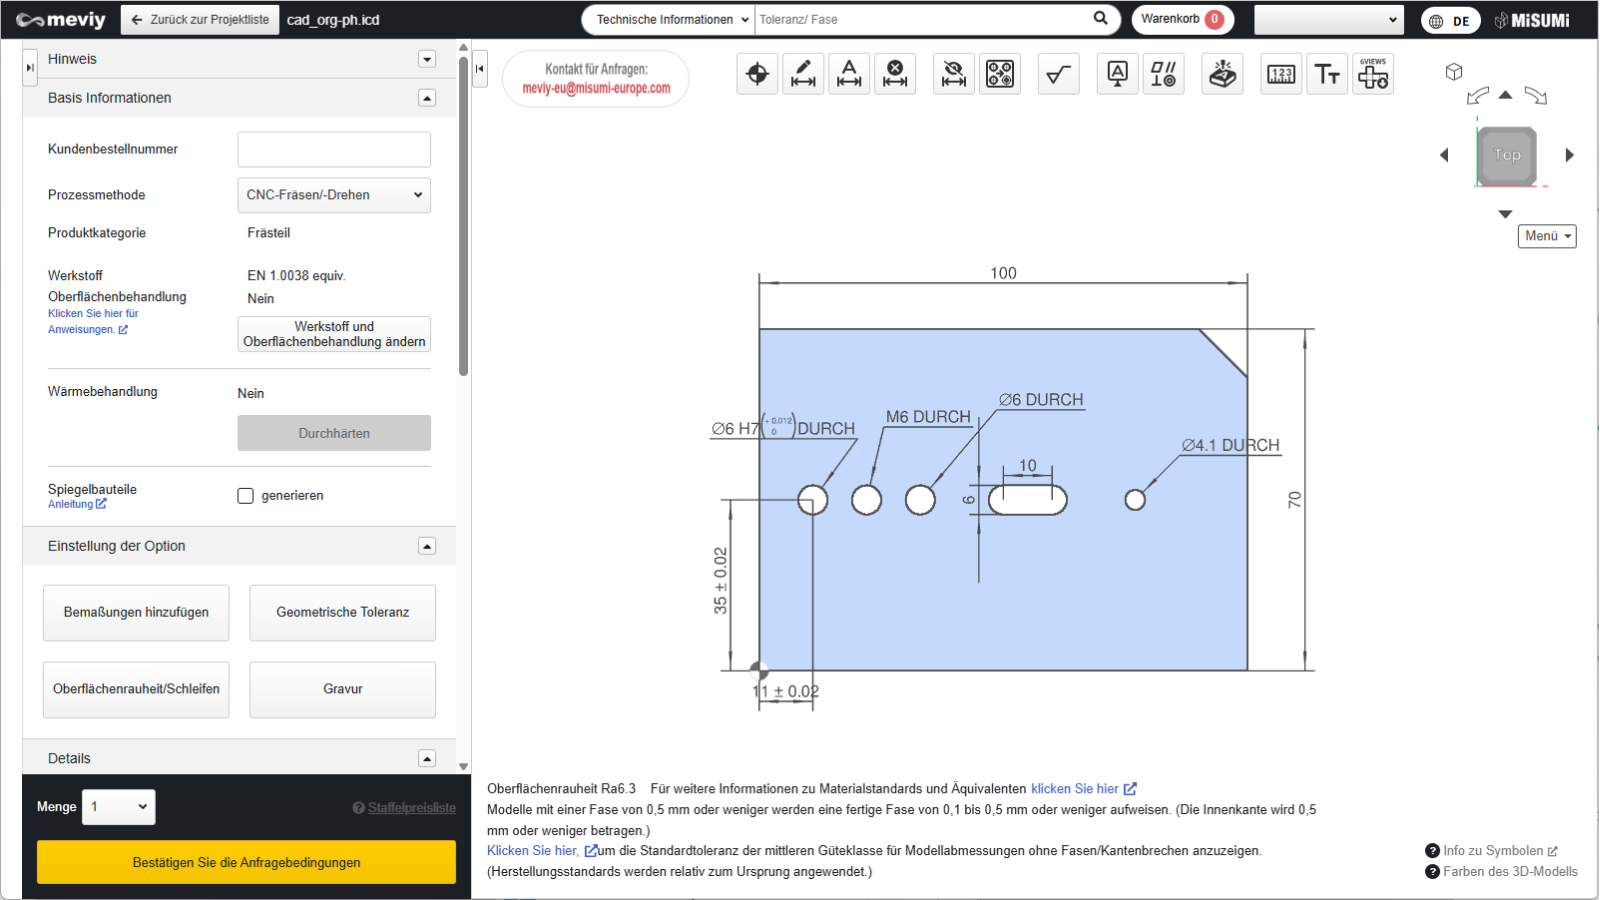
Task: Click the isometric cube view icon
Action: pyautogui.click(x=1454, y=71)
